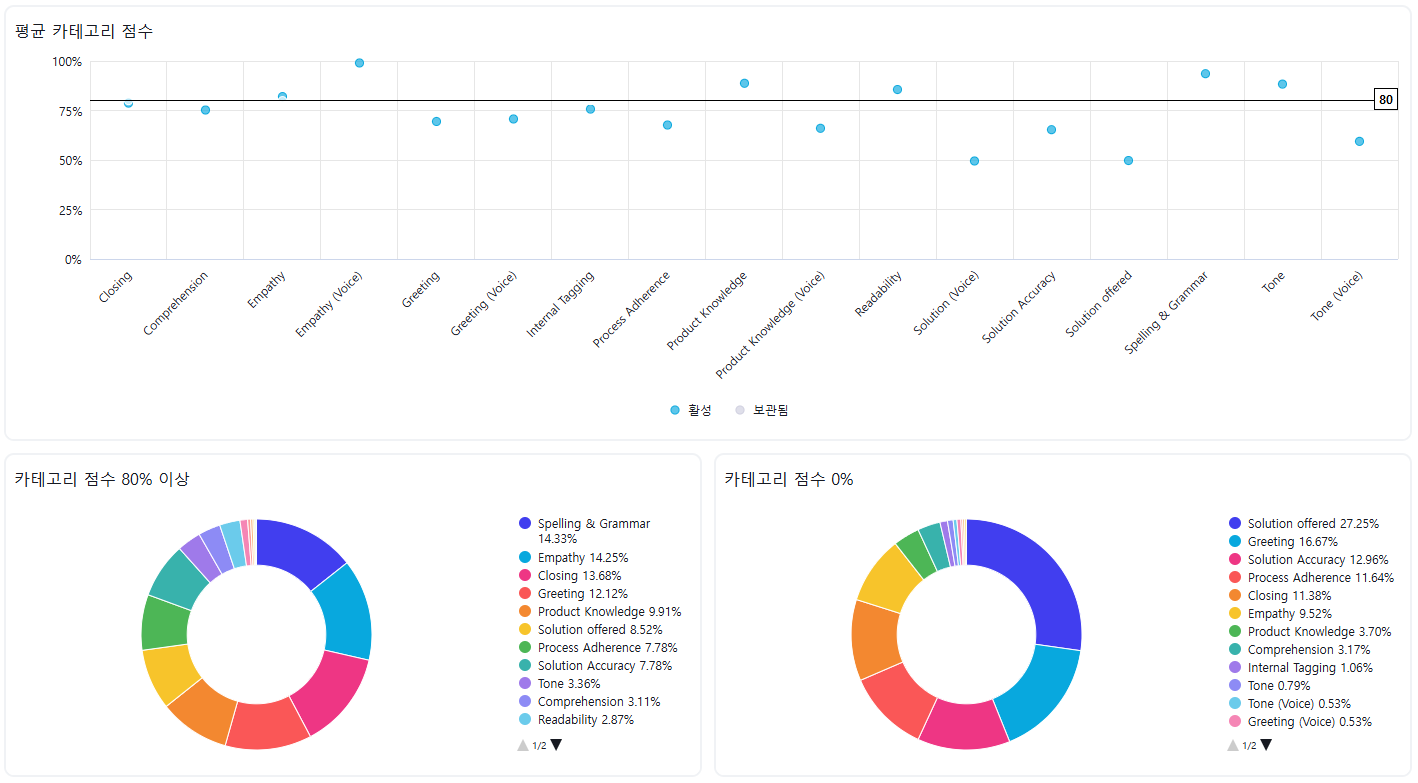The width and height of the screenshot is (1418, 783).
Task: Go to next legend page in 80% 이상 chart
Action: (556, 745)
